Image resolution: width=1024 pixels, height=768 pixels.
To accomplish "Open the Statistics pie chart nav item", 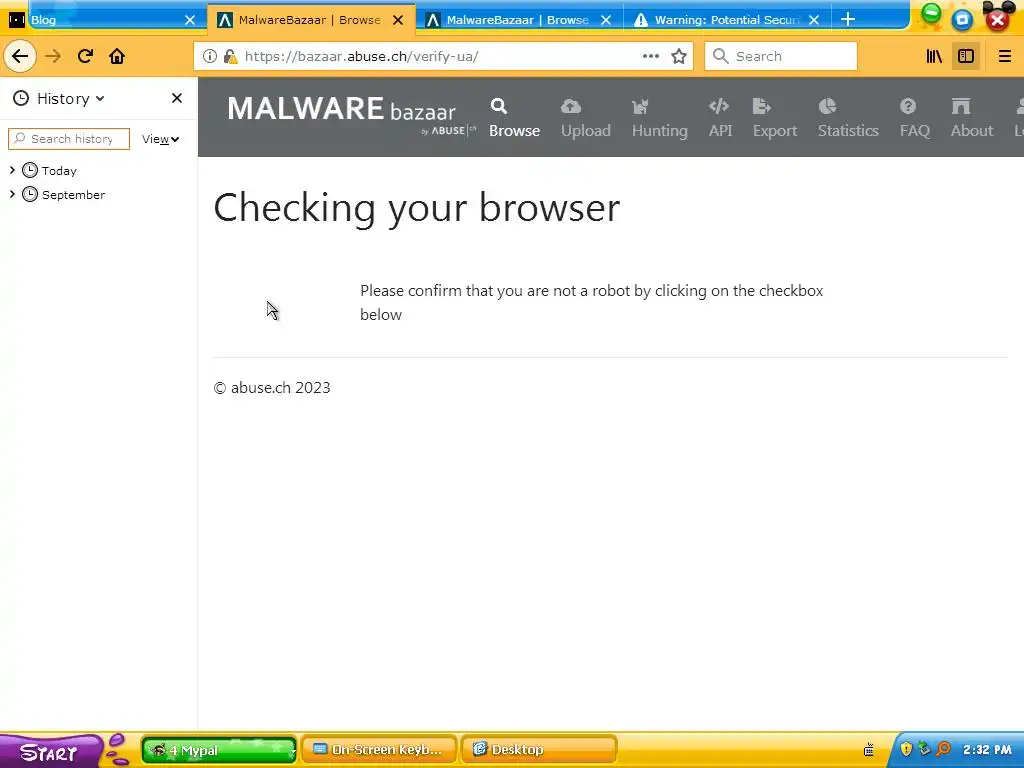I will pos(848,118).
